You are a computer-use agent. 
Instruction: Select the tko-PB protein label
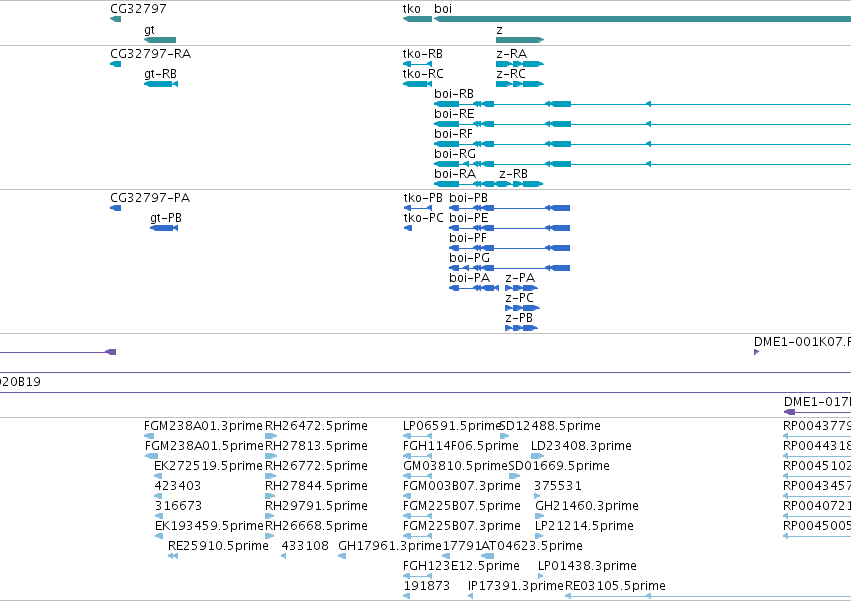(423, 198)
